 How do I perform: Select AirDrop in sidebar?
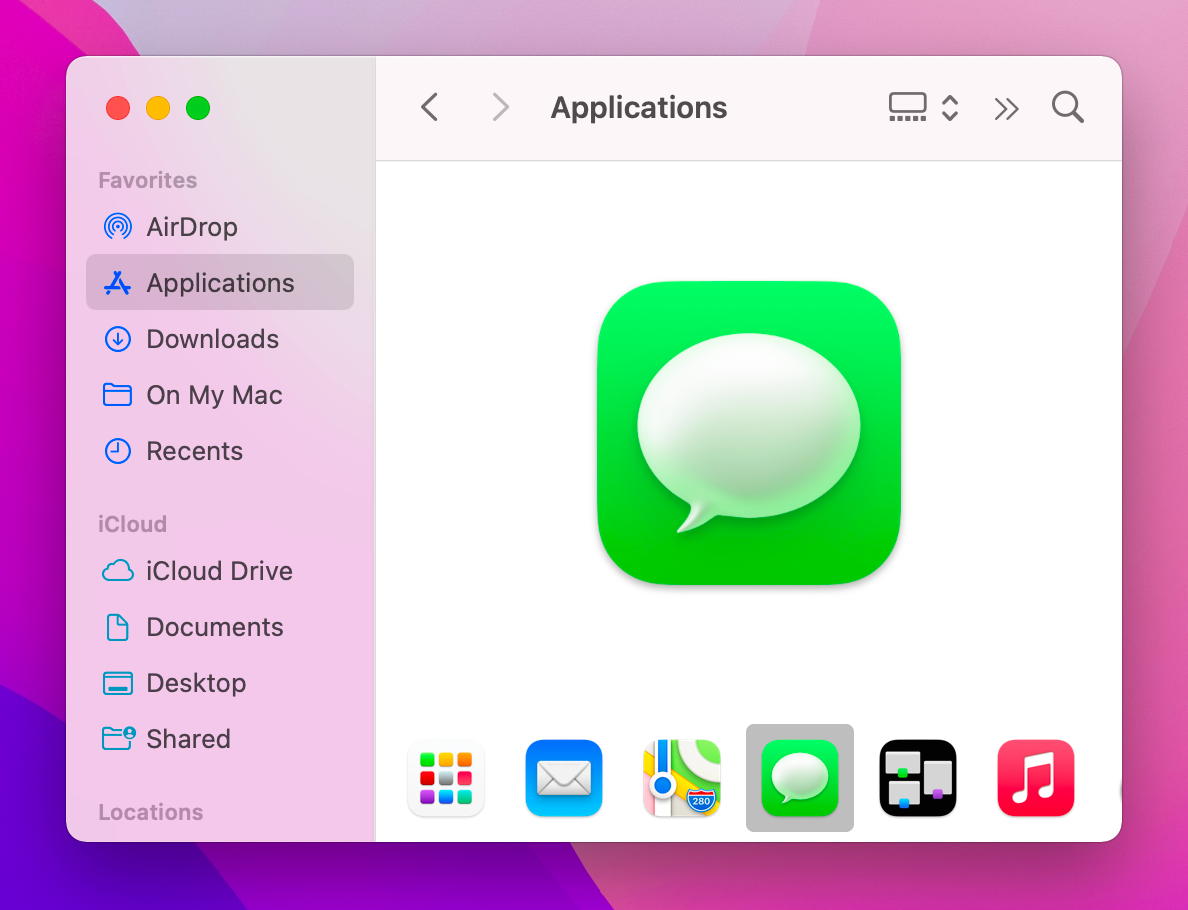coord(220,227)
